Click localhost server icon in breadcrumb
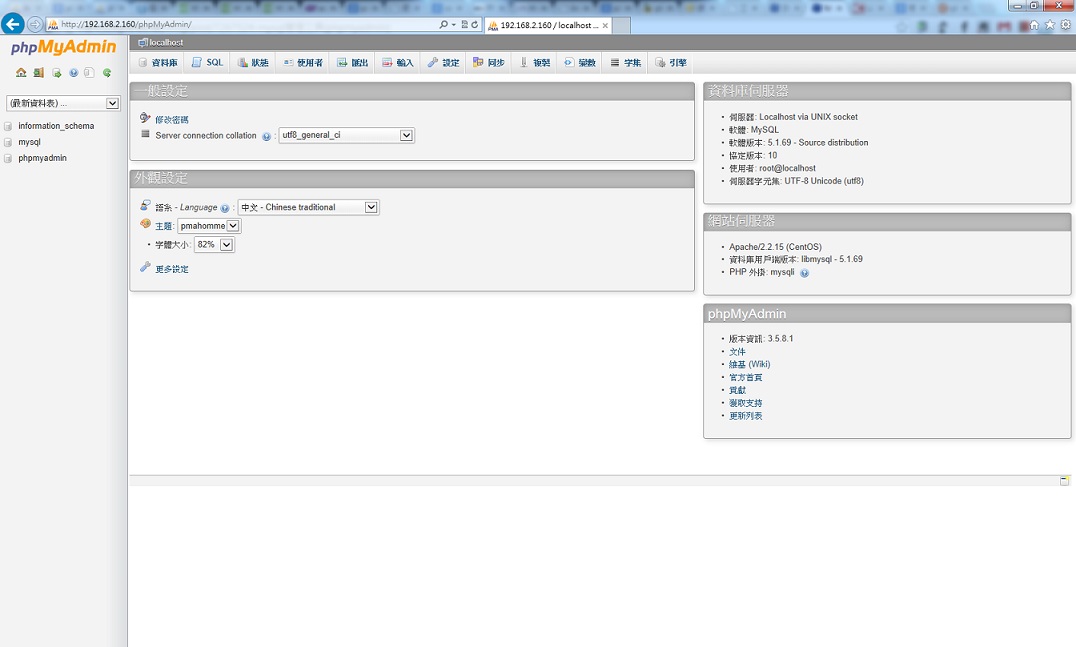1076x647 pixels. click(x=143, y=43)
